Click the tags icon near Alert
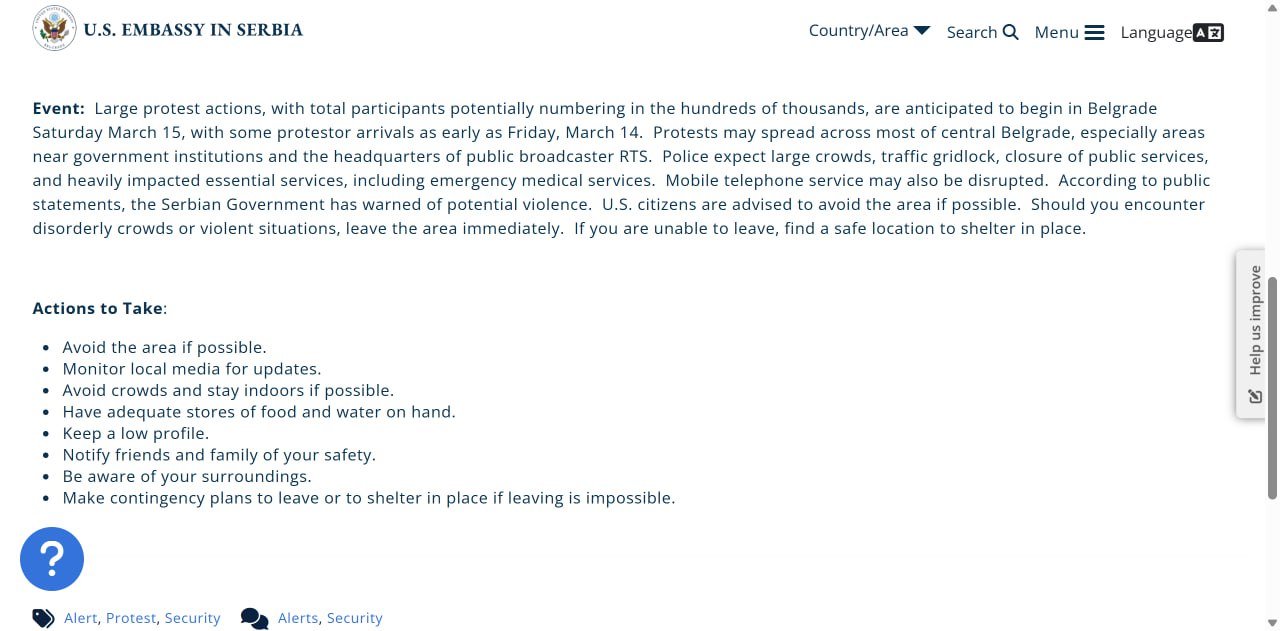1280x631 pixels. (43, 618)
